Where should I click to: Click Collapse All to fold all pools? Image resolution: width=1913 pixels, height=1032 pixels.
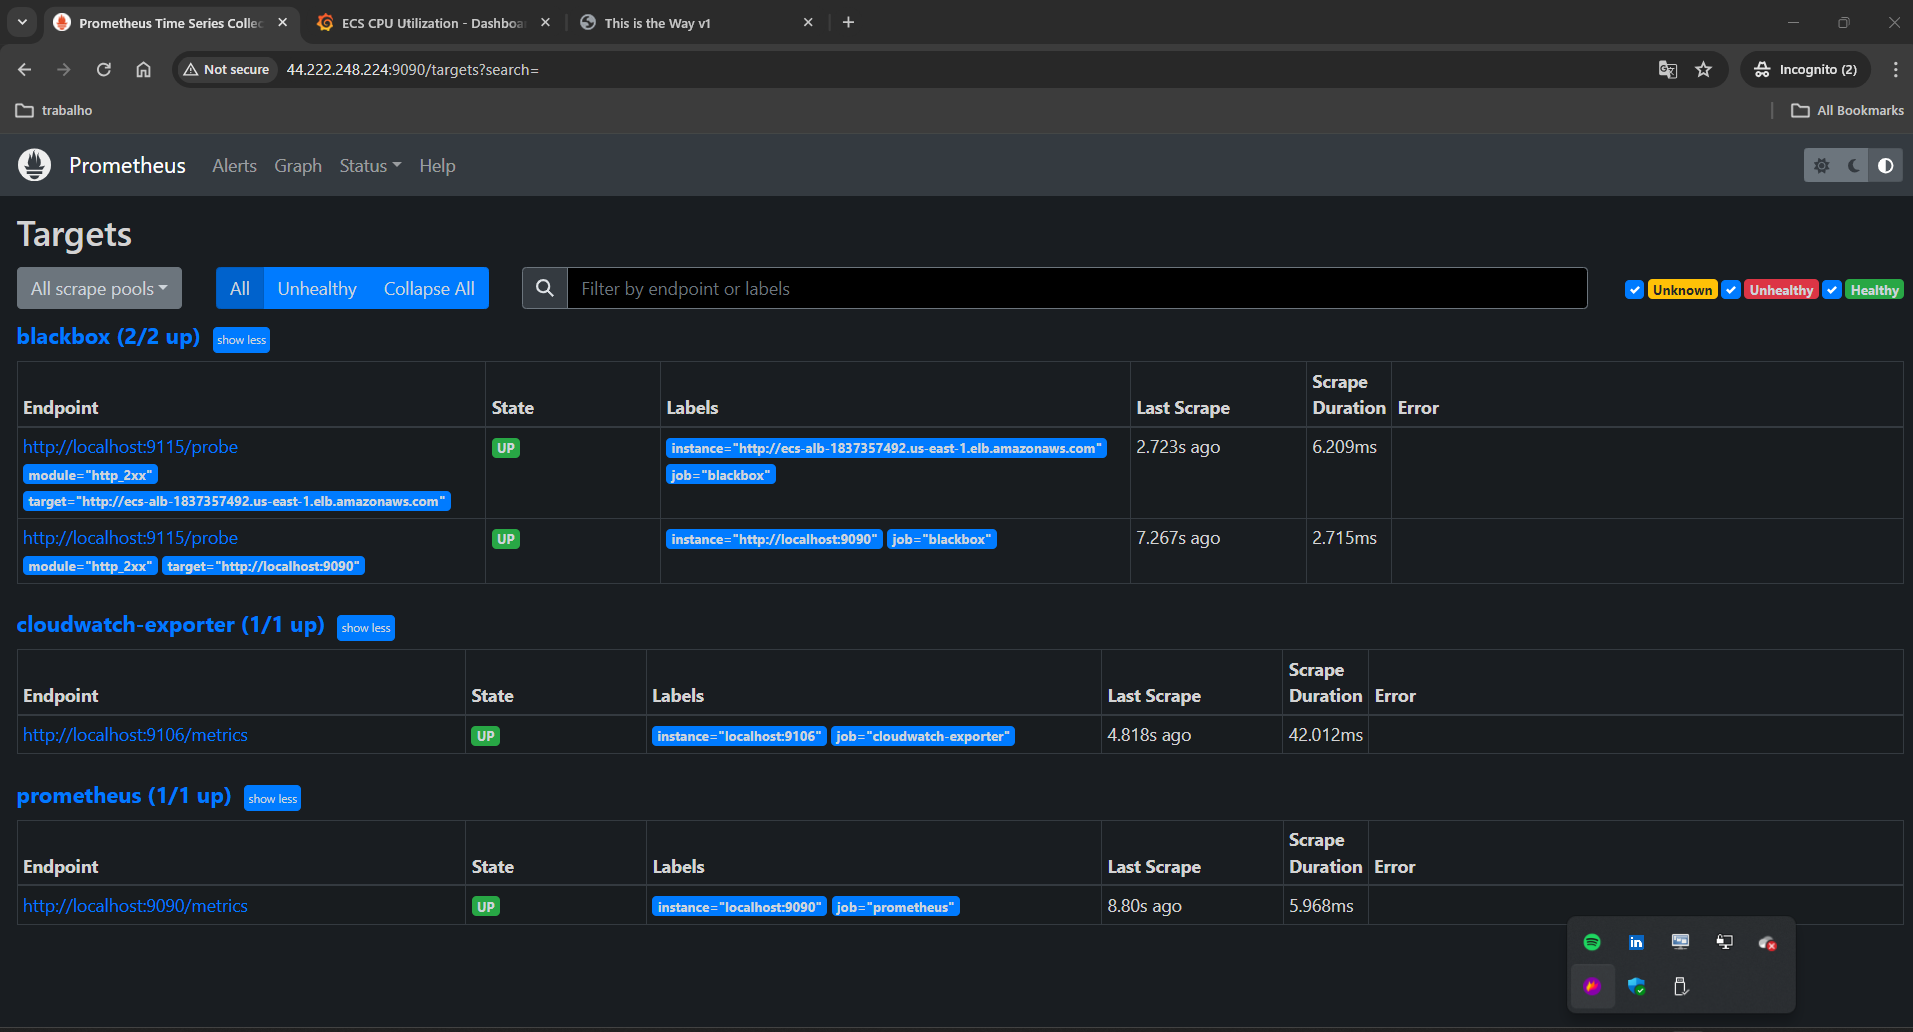429,288
